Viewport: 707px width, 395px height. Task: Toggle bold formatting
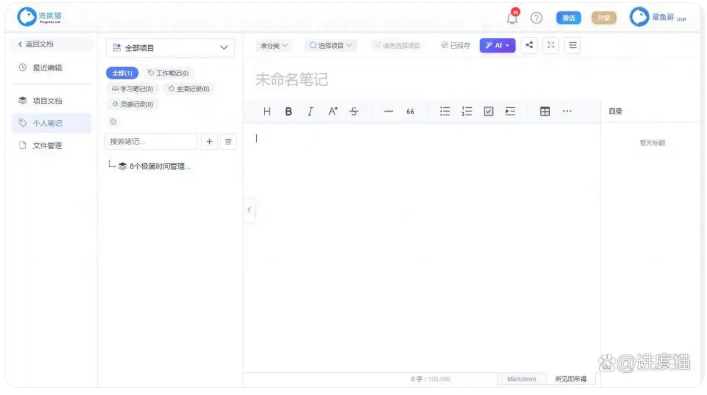tap(289, 111)
